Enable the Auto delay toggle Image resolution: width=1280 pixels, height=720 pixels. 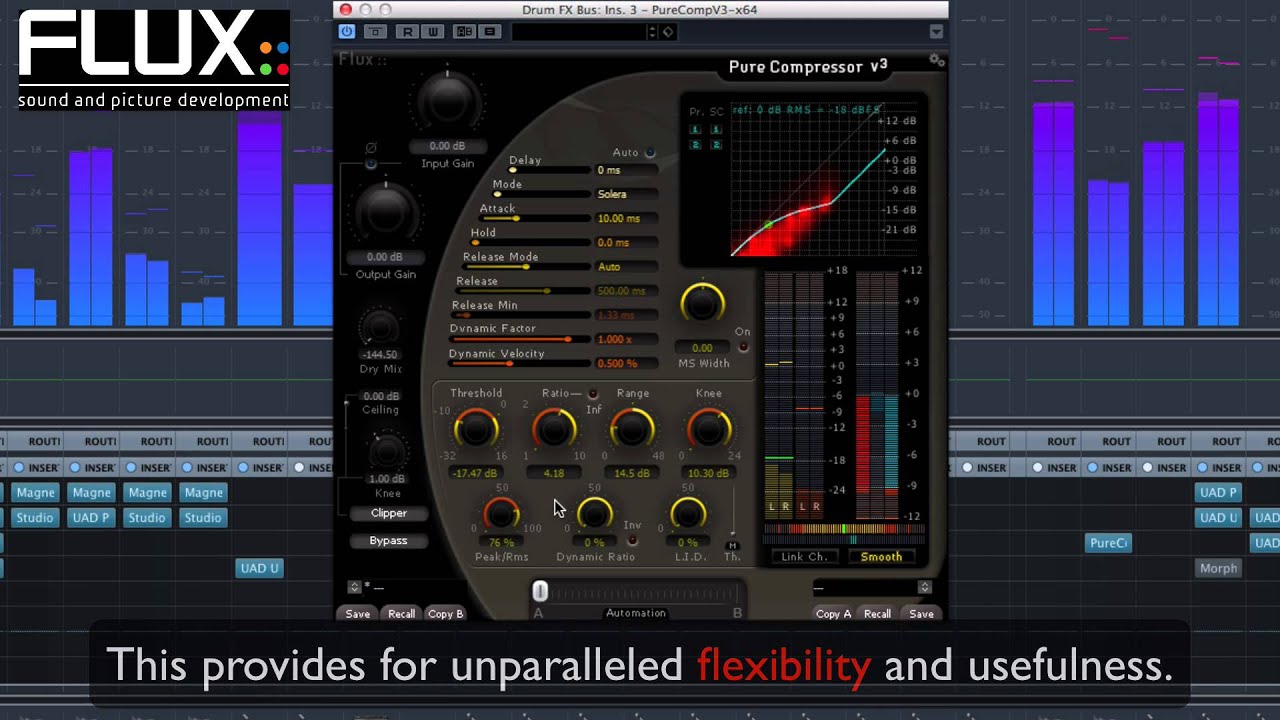pyautogui.click(x=650, y=153)
